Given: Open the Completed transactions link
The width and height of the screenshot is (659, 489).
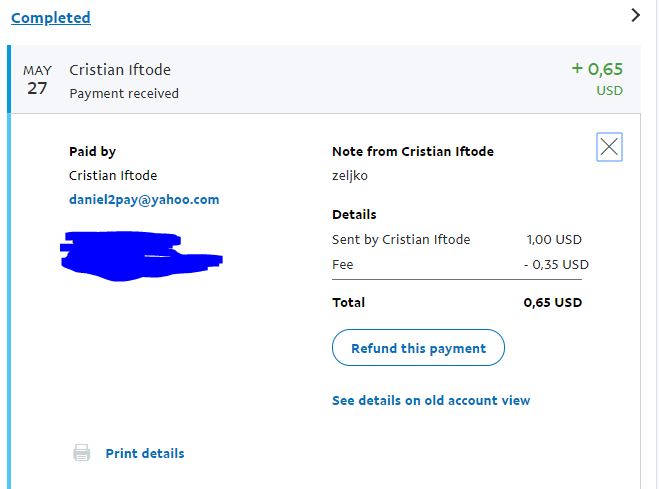Looking at the screenshot, I should click(x=50, y=18).
